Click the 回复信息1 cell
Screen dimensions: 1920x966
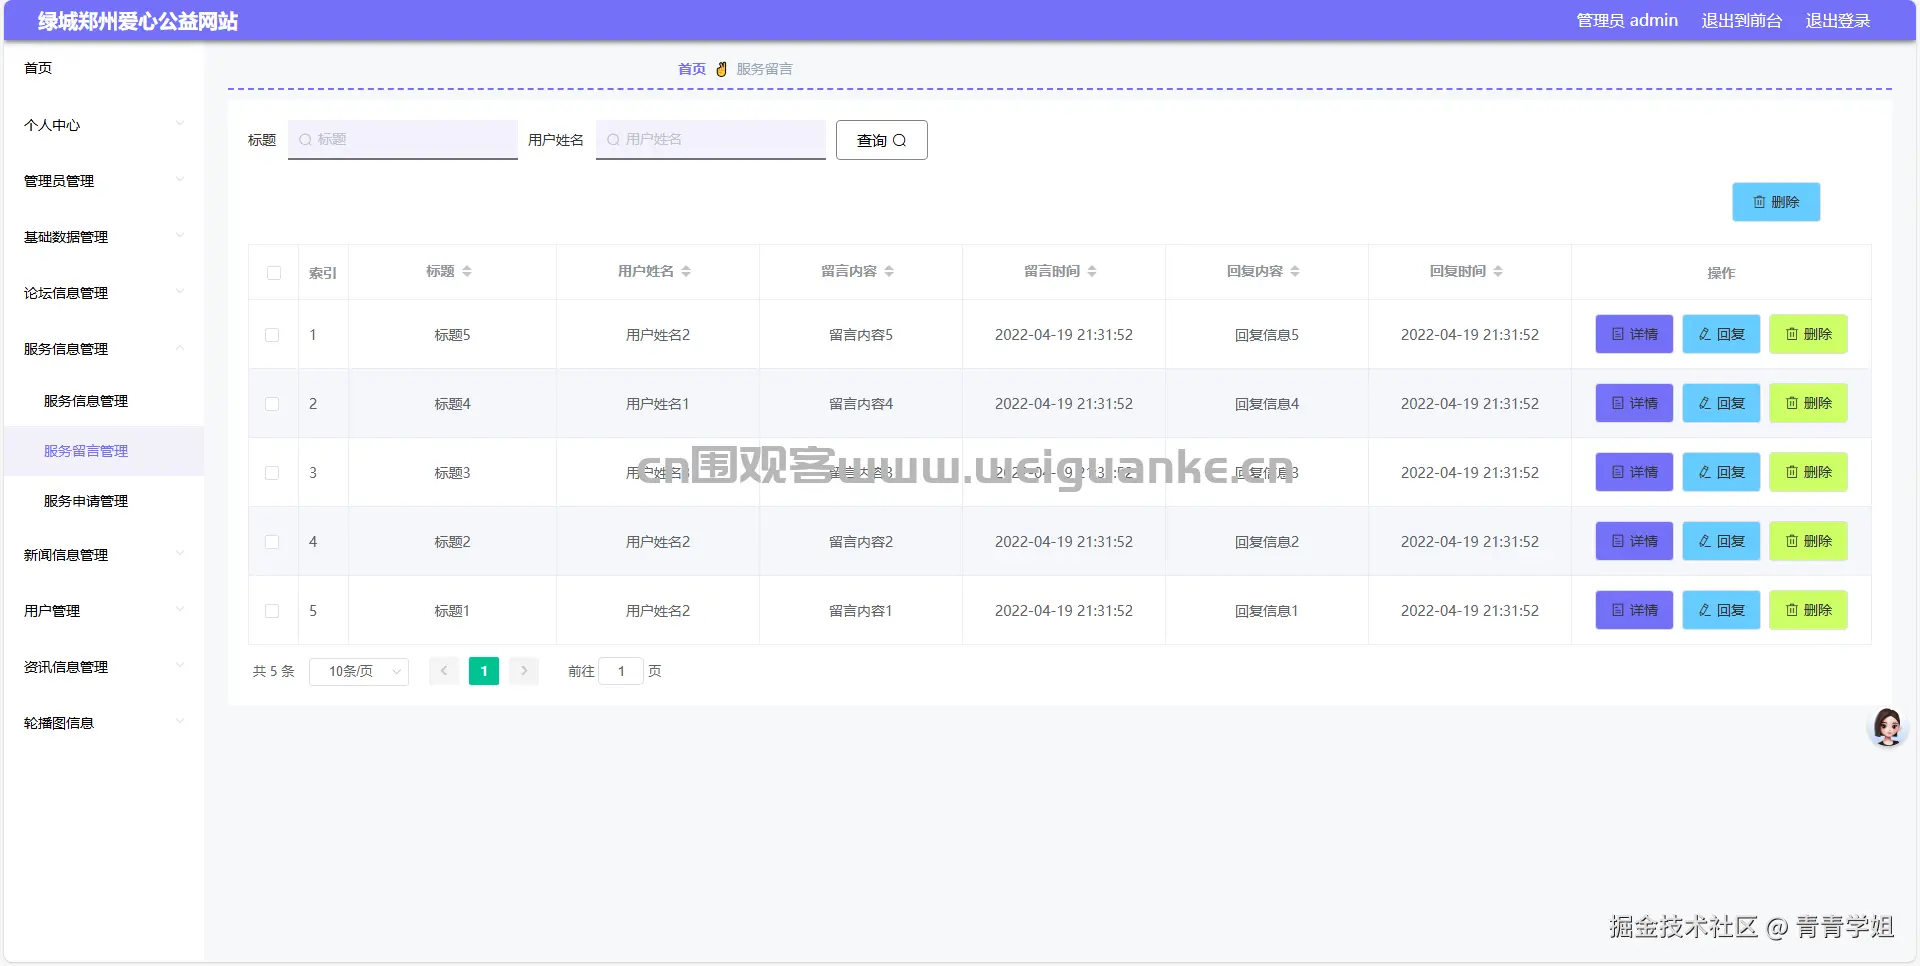[1267, 611]
